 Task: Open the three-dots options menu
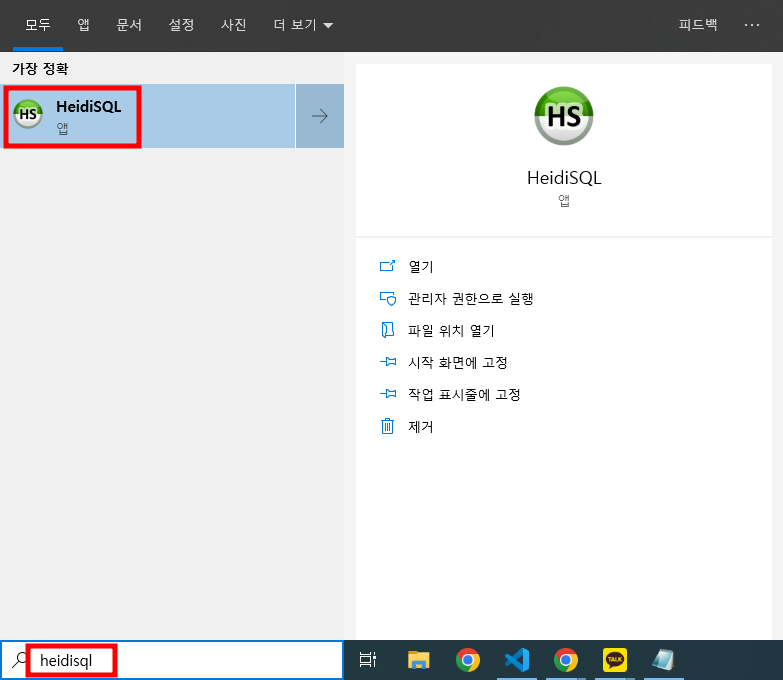point(752,25)
